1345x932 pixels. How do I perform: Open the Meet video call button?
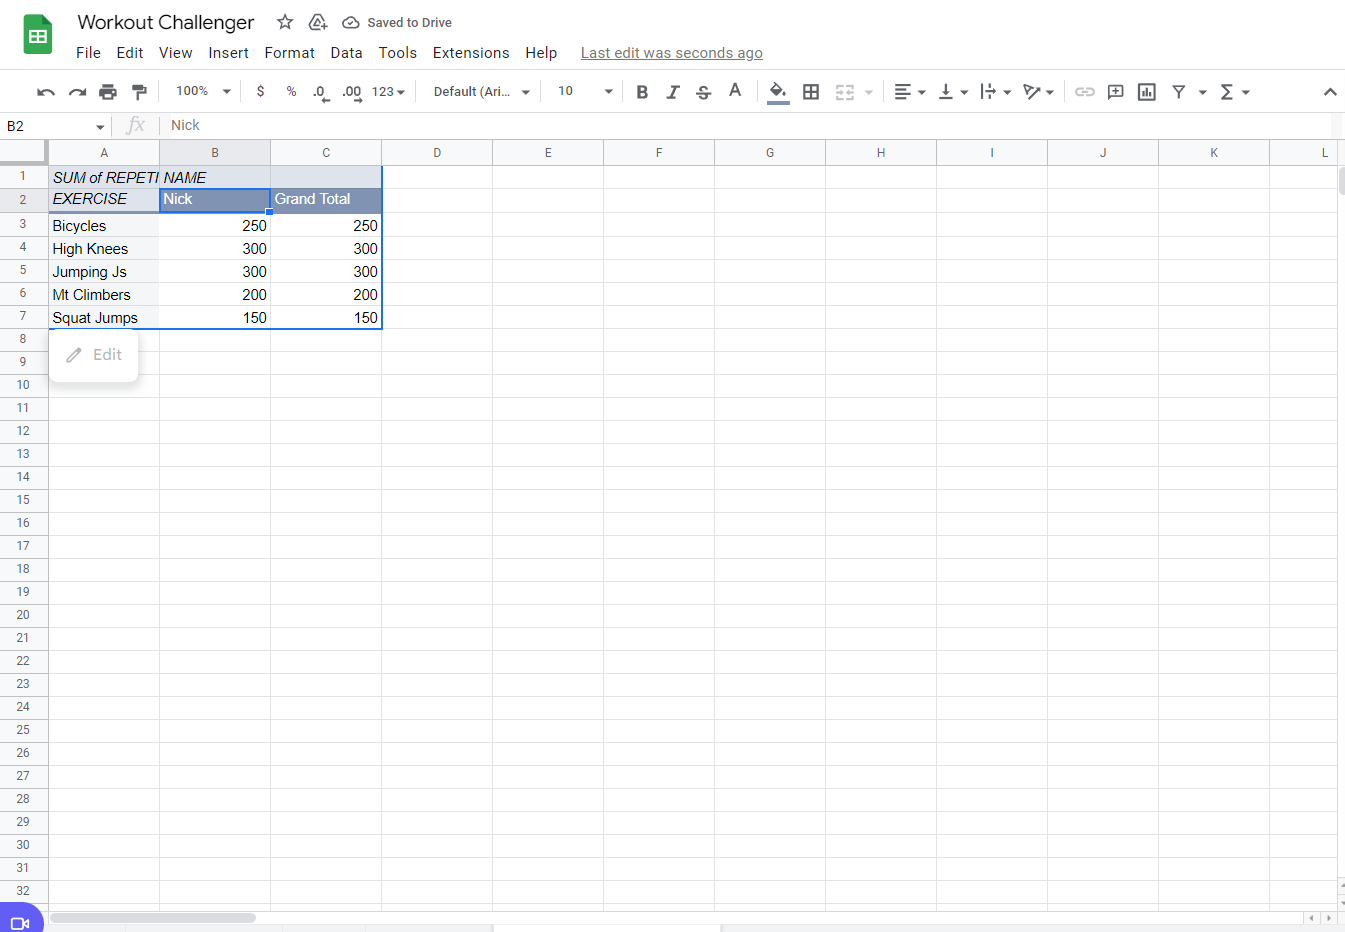(20, 921)
